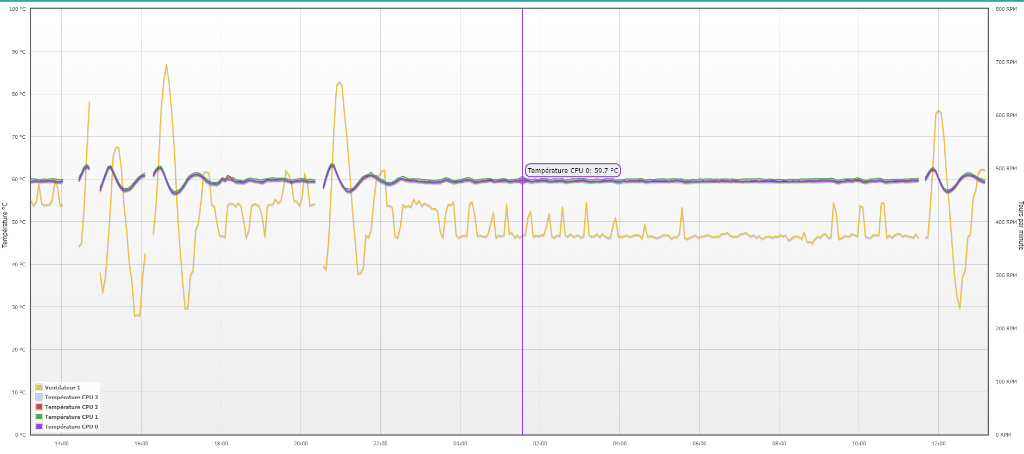Click the 100 °C label on the temperature axis
Image resolution: width=1024 pixels, height=454 pixels.
coord(19,9)
